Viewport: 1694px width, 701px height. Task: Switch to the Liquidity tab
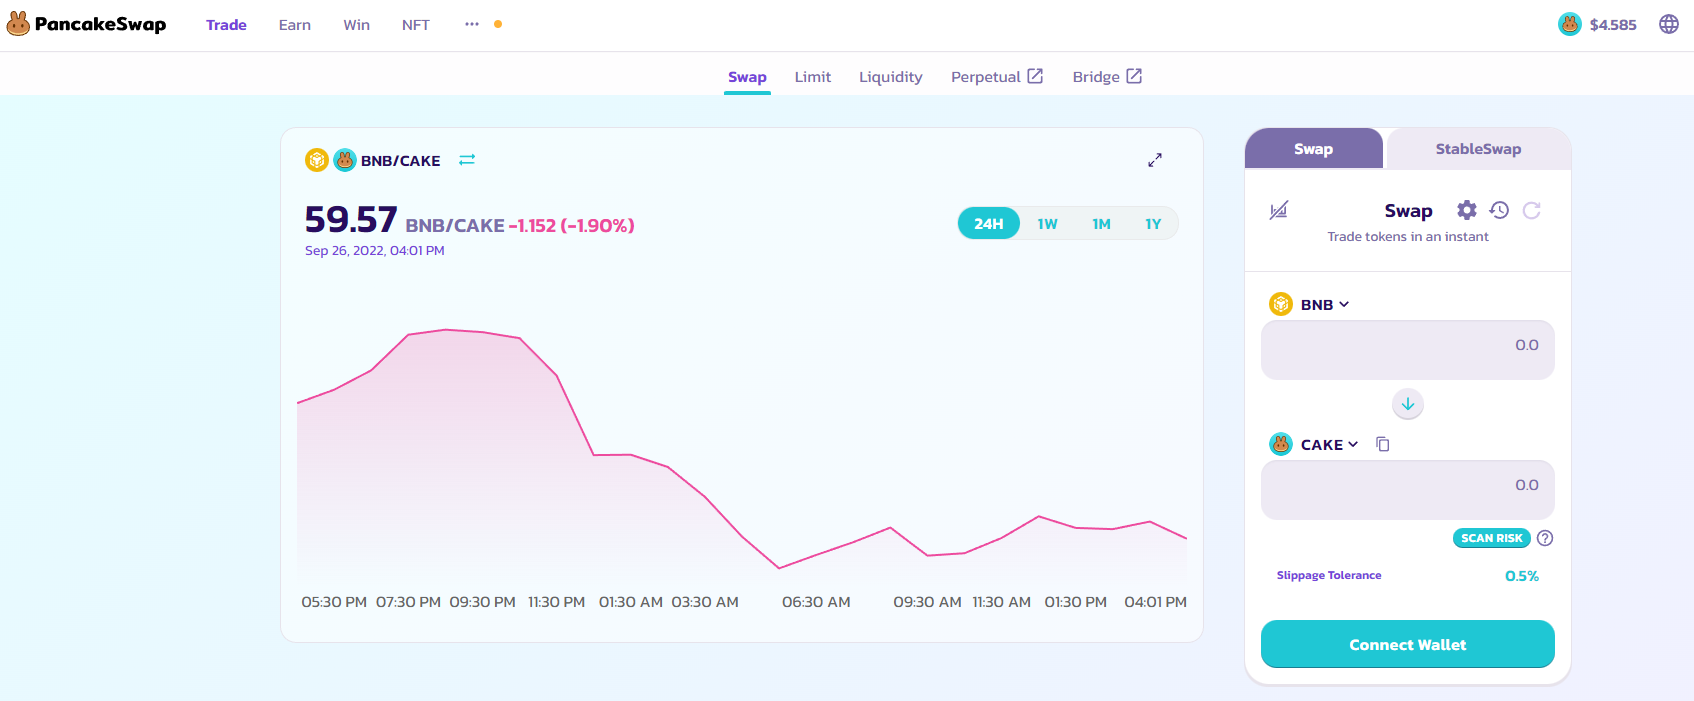[x=891, y=77]
